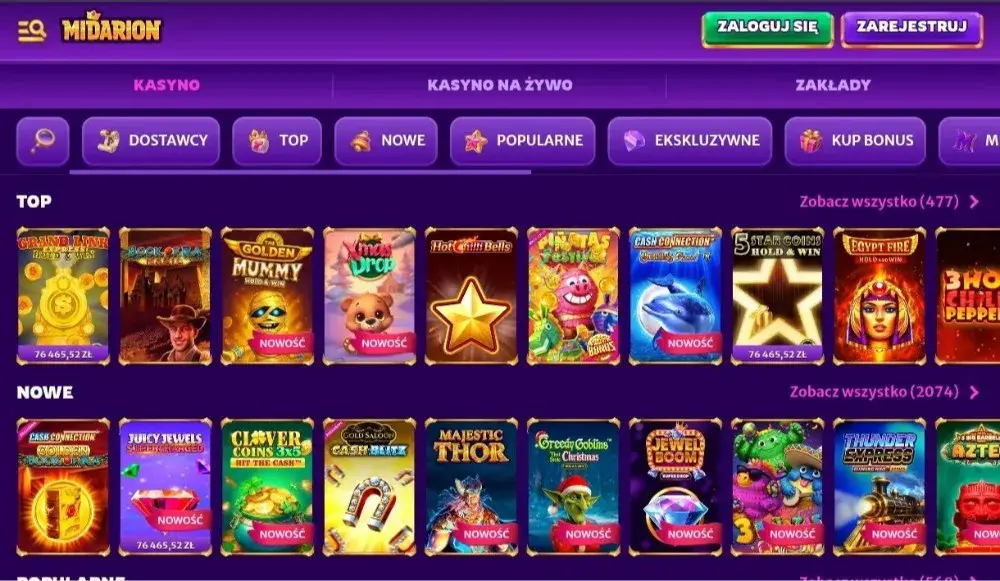Viewport: 1000px width, 581px height.
Task: Switch to the Kasyno na żywo tab
Action: [x=499, y=85]
